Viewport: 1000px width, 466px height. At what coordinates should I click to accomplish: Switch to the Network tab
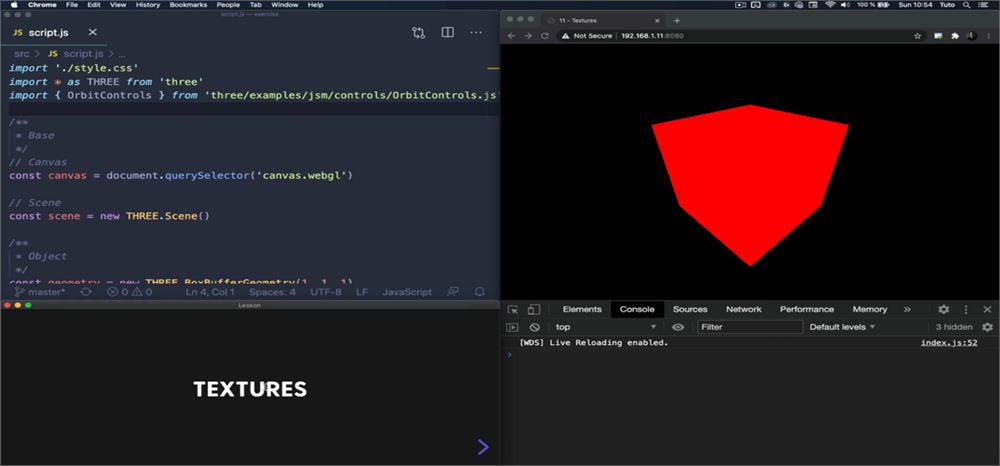click(x=744, y=309)
